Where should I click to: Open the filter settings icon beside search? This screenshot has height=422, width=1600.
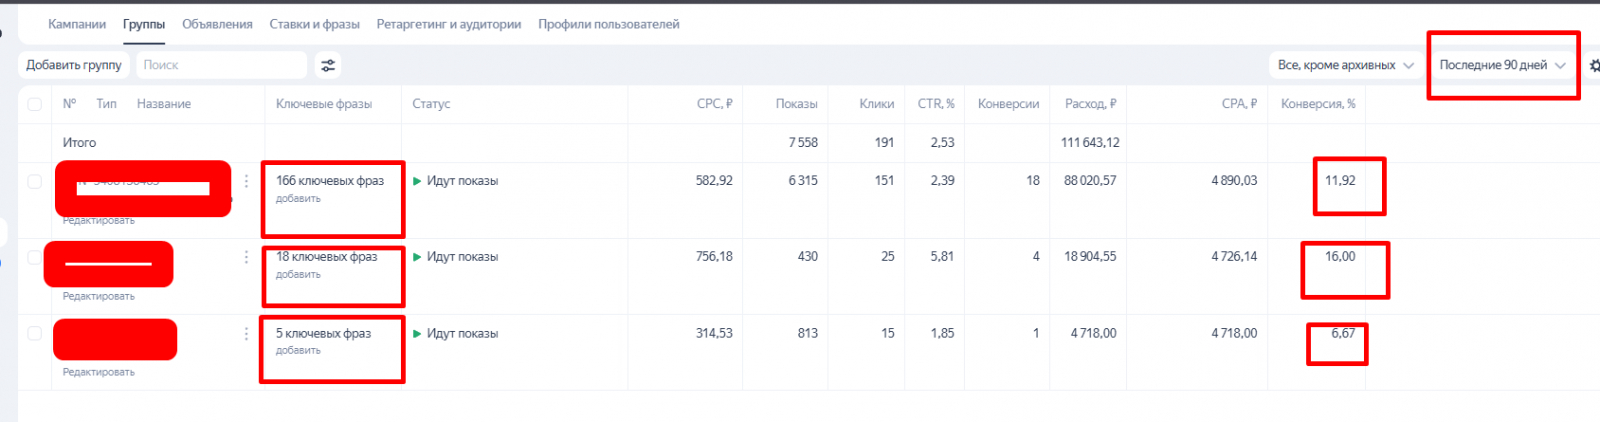[328, 65]
